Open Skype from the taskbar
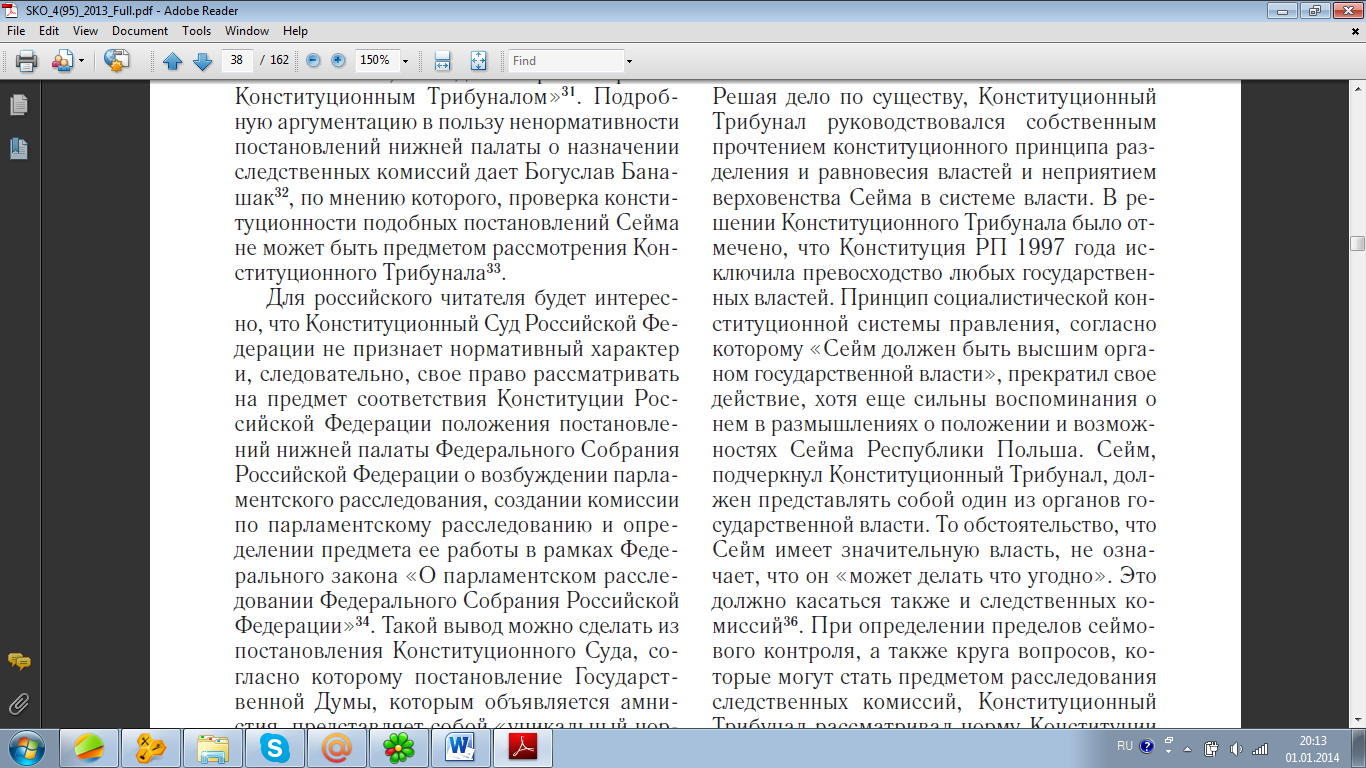This screenshot has height=768, width=1366. pyautogui.click(x=274, y=747)
